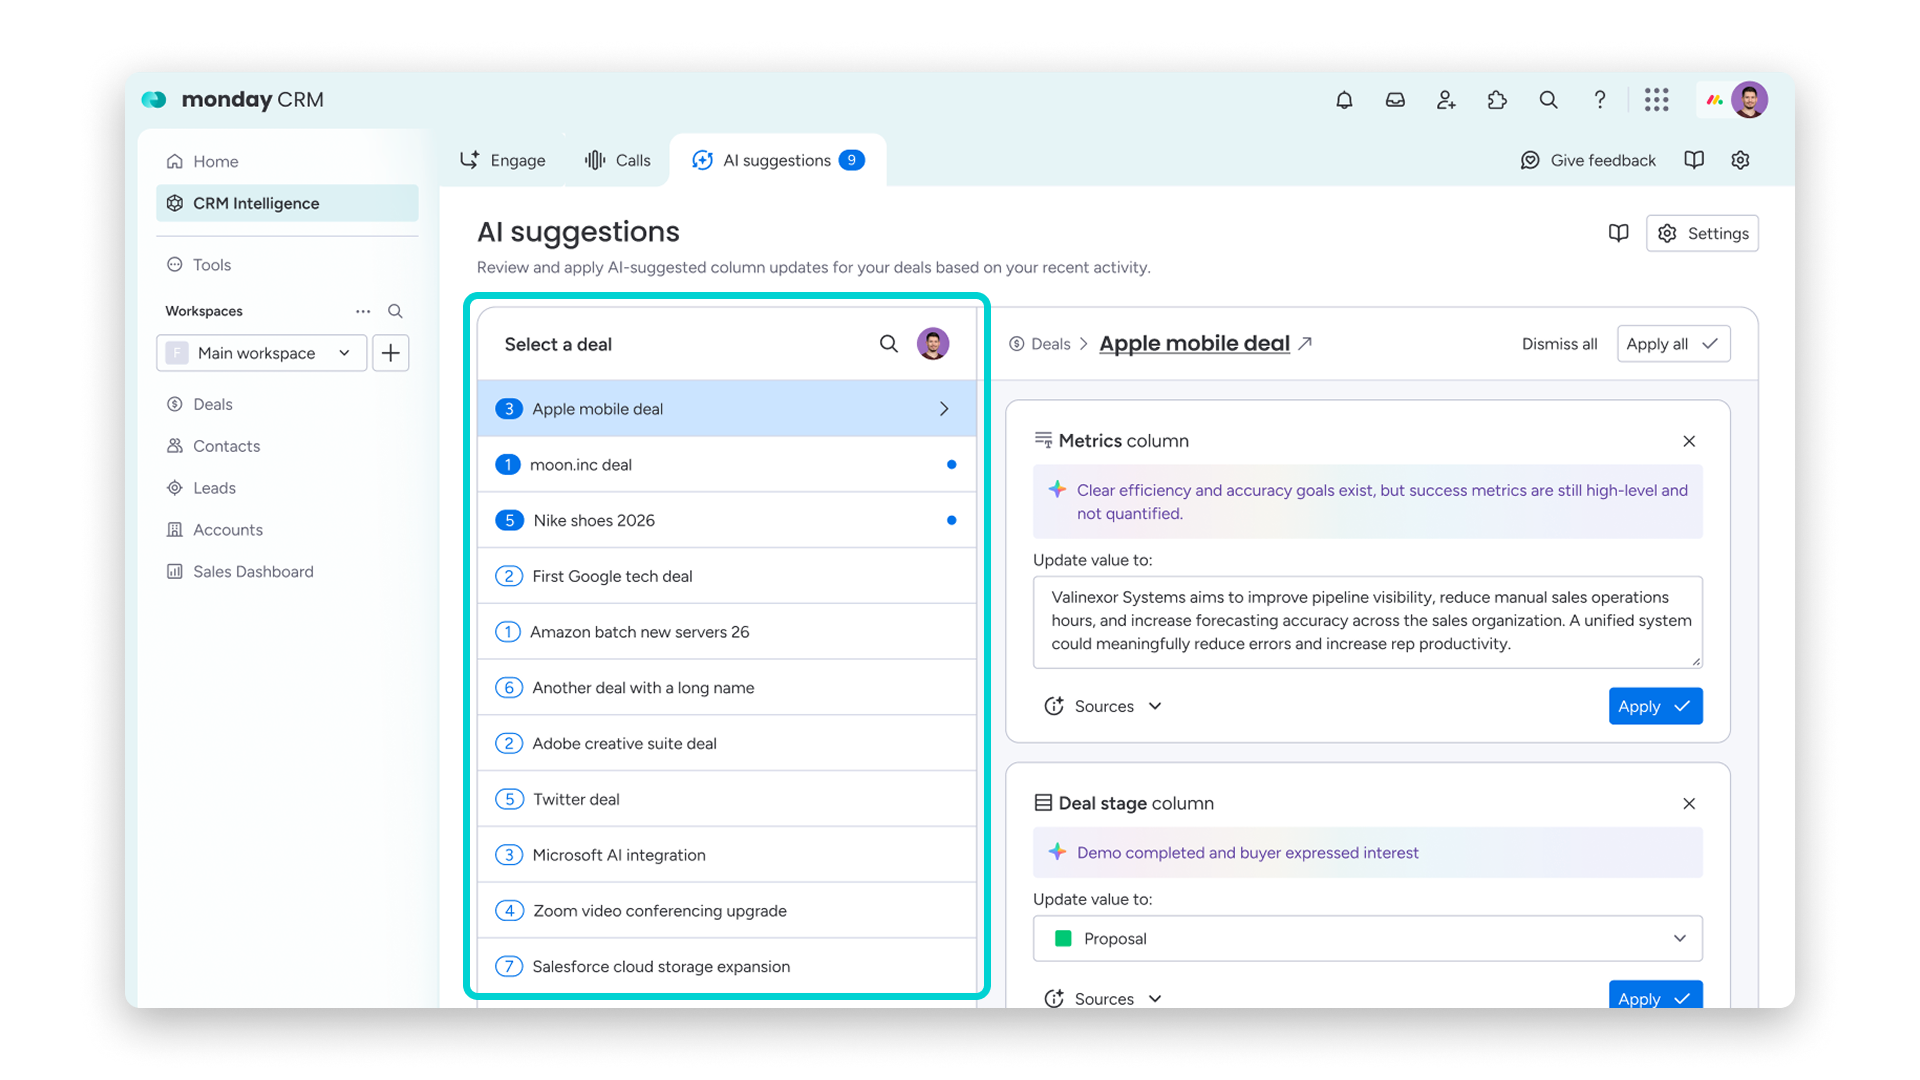Open Apple mobile deal via external arrow icon
Viewport: 1920px width, 1080px height.
click(x=1305, y=343)
